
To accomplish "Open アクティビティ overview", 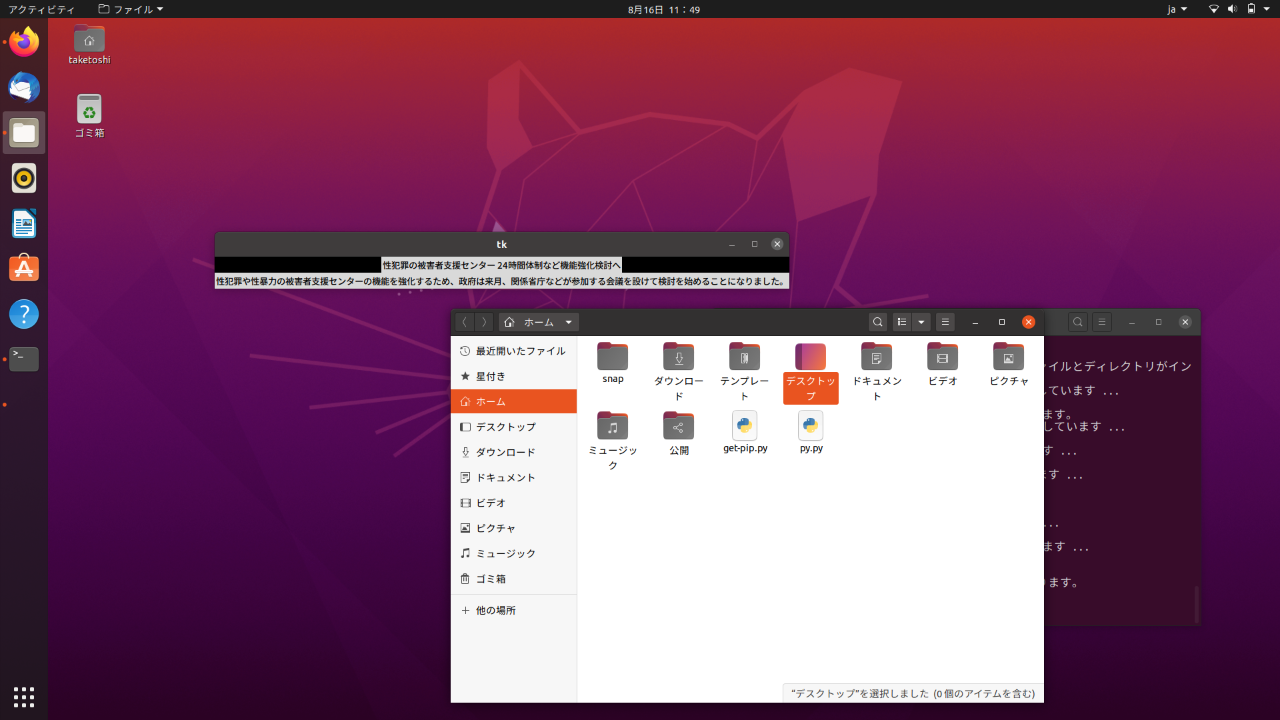I will 41,9.
